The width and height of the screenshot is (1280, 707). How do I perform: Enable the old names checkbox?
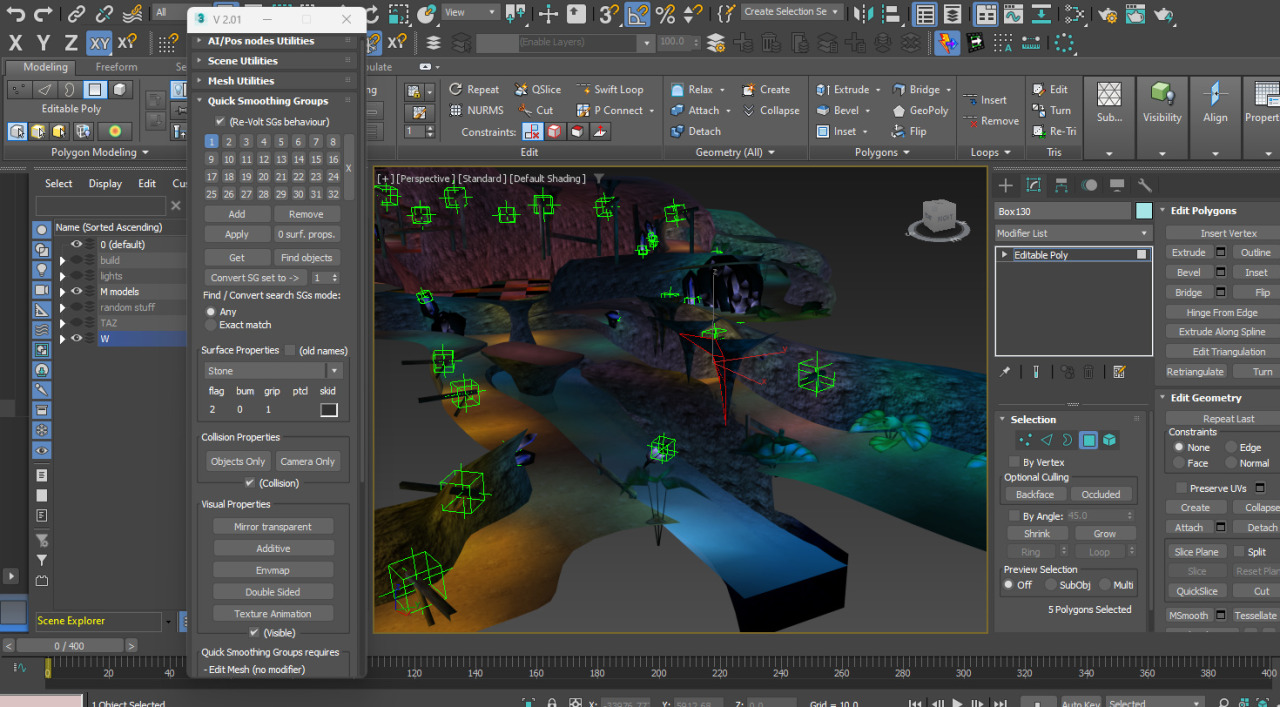290,350
